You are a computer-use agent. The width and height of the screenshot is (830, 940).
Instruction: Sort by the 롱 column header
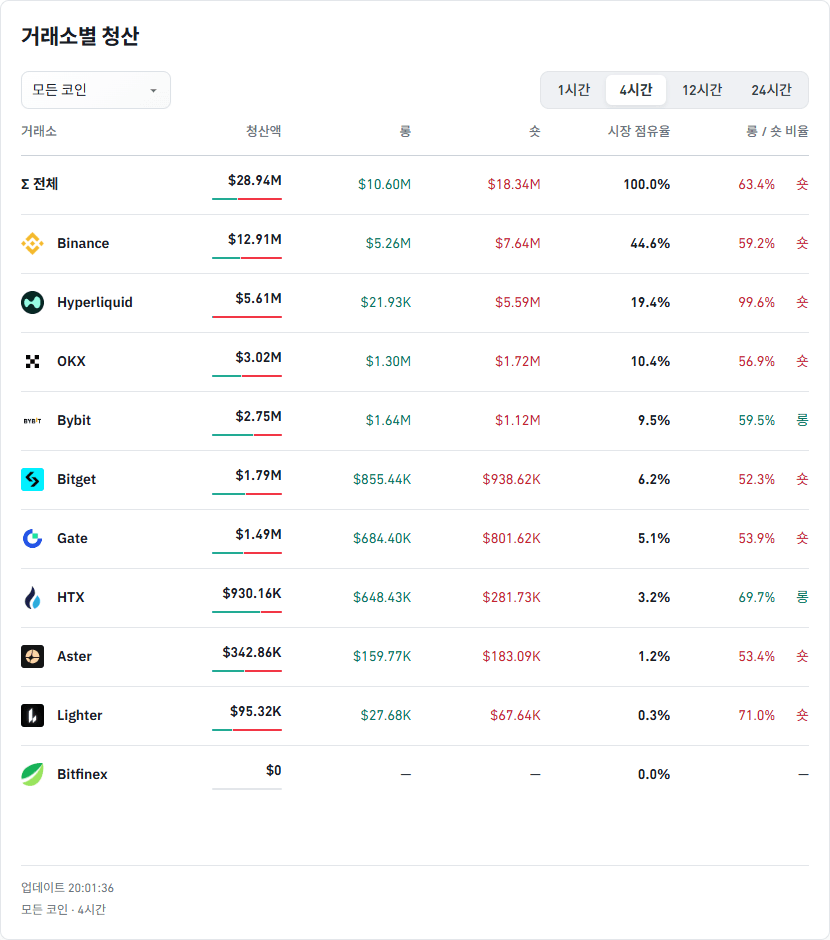click(x=405, y=131)
